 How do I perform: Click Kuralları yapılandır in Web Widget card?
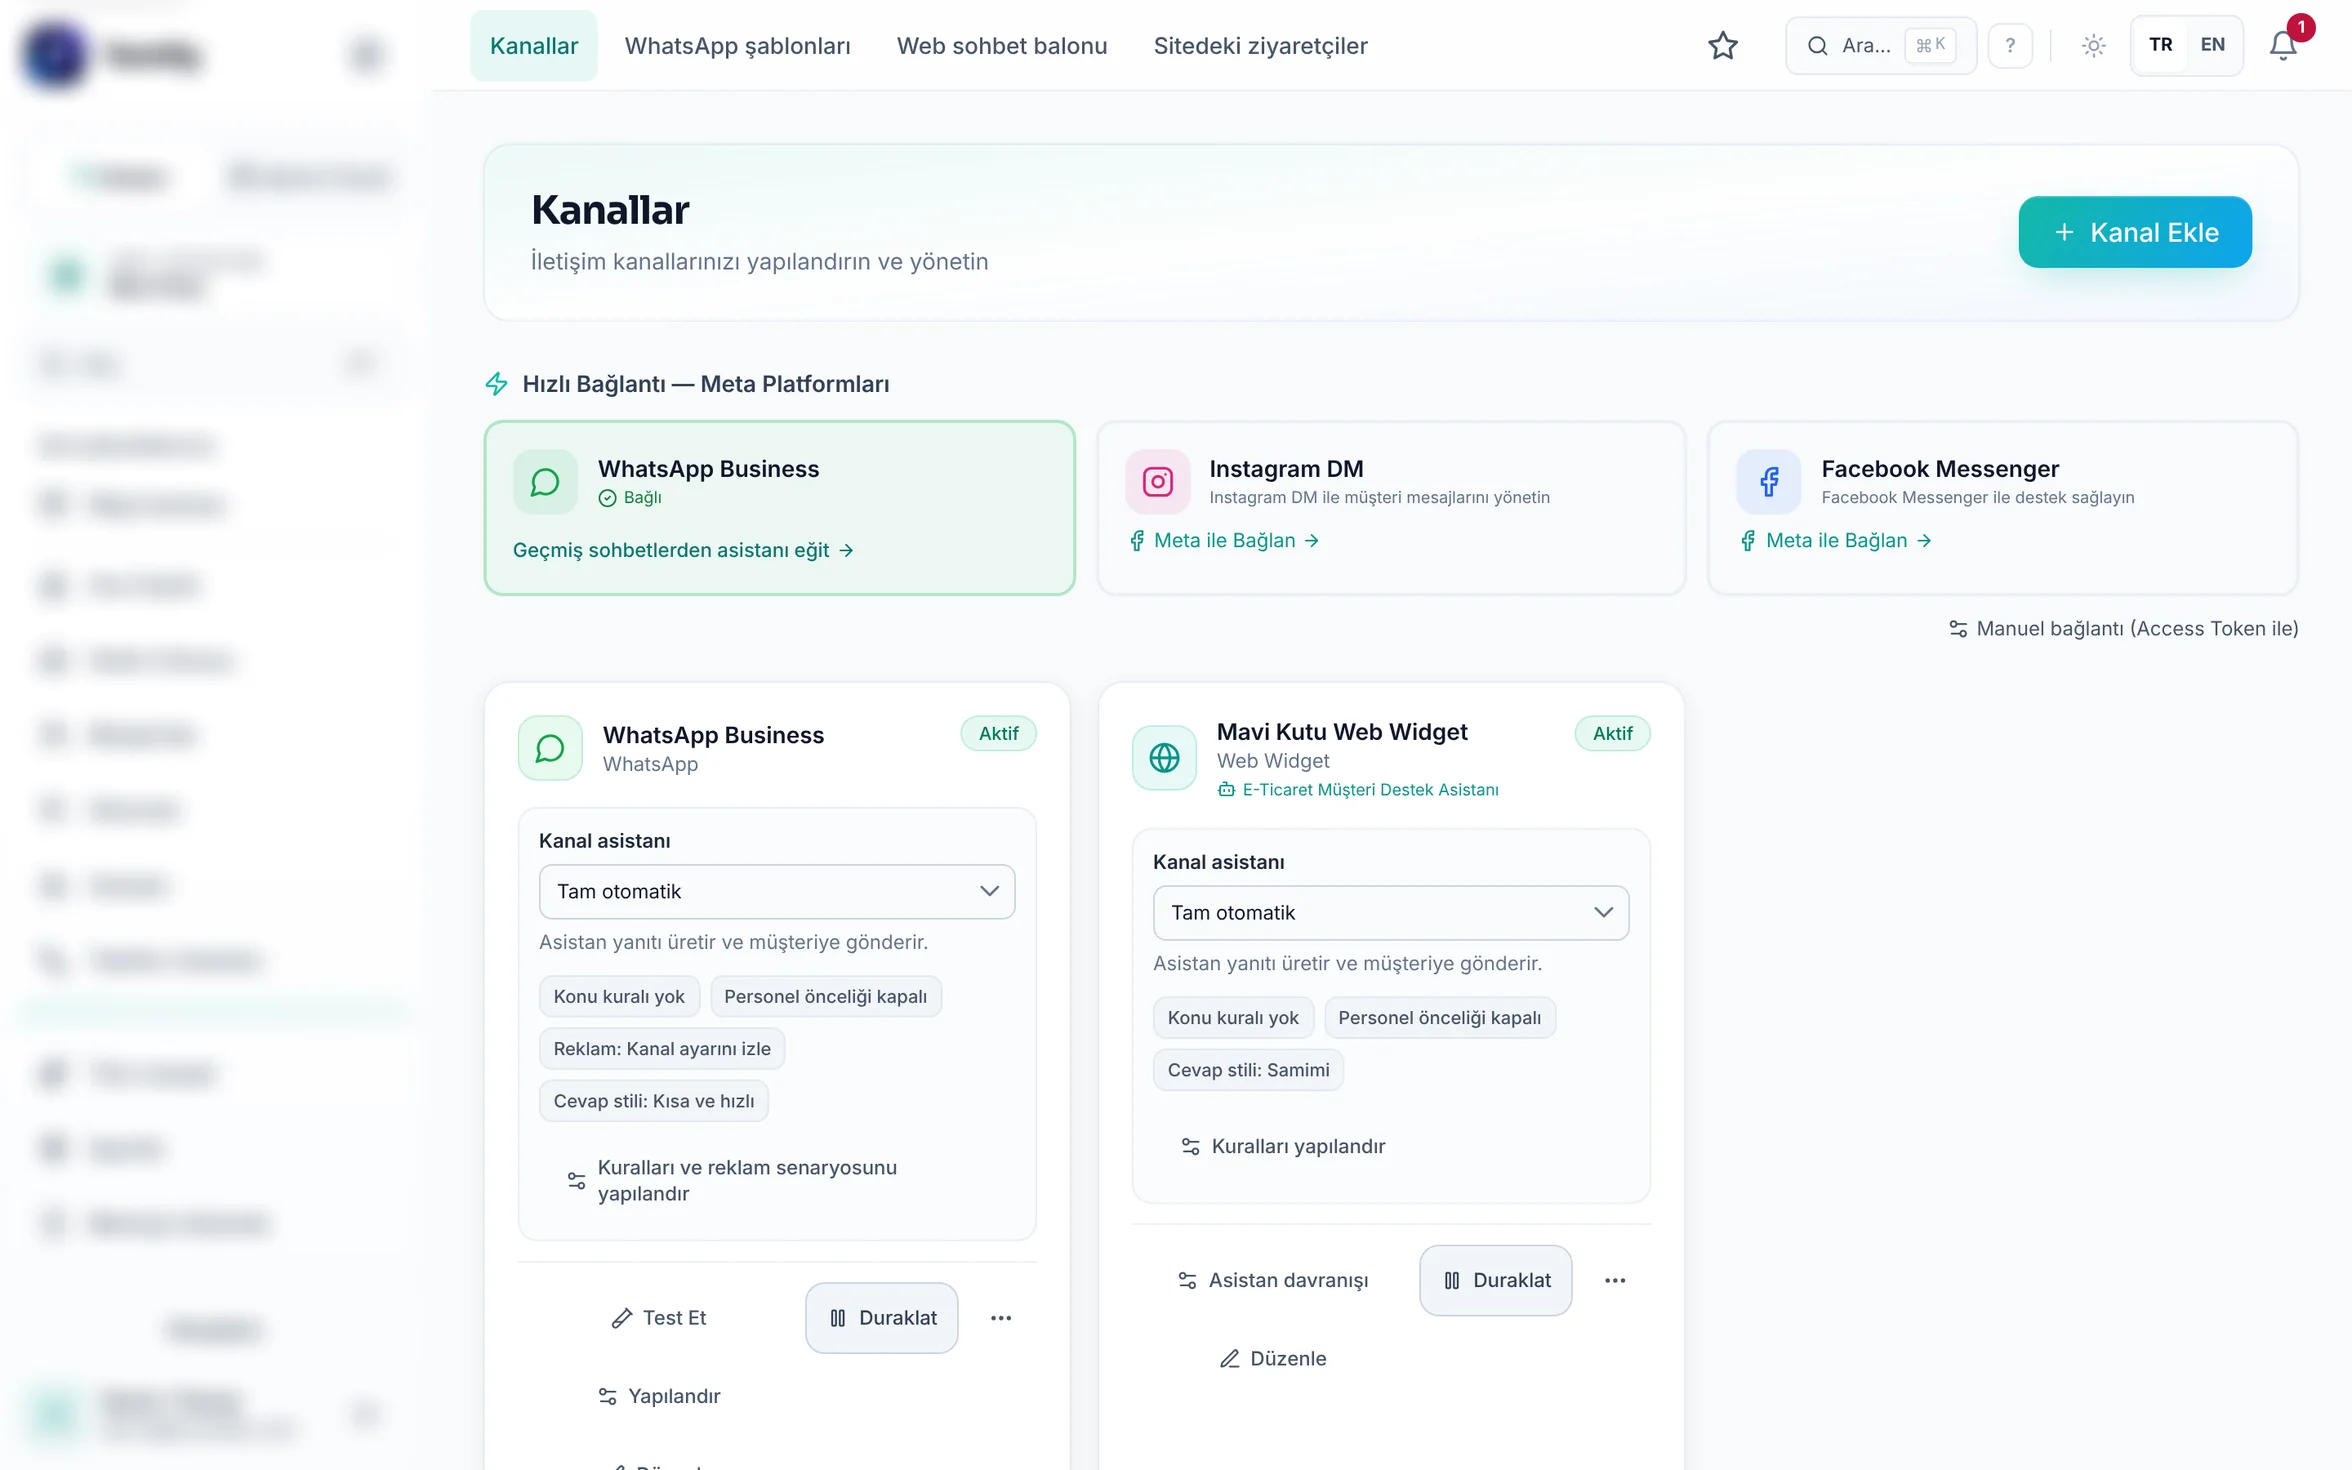tap(1283, 1146)
